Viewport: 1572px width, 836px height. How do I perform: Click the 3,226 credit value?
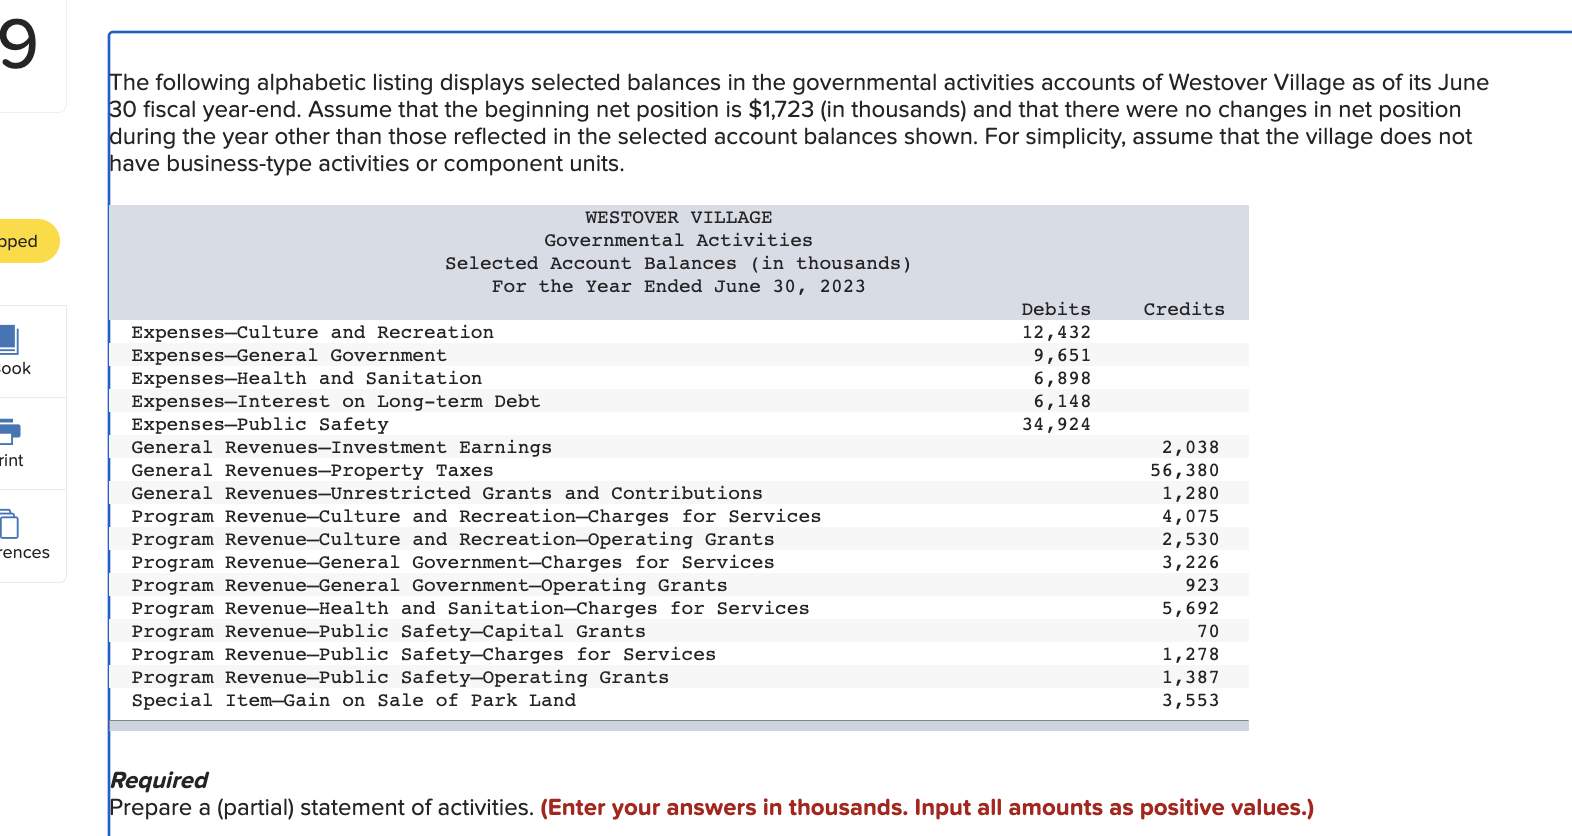(1190, 562)
